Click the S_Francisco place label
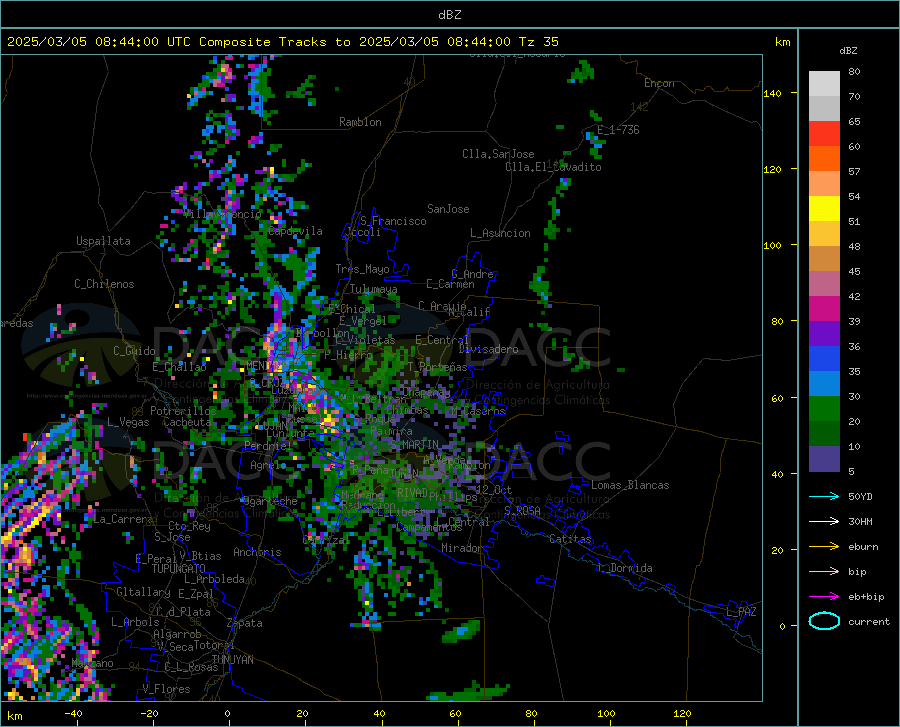900x727 pixels. coord(393,221)
